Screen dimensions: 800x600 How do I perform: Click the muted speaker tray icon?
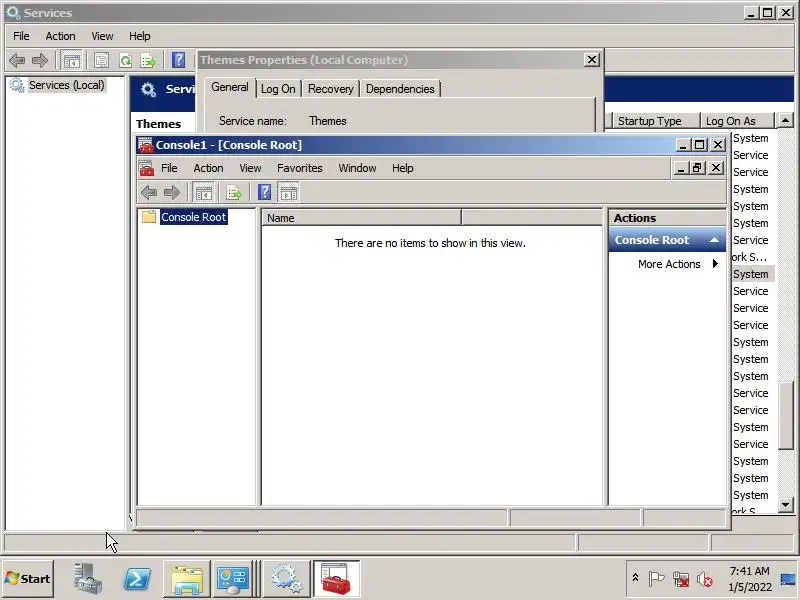[705, 579]
